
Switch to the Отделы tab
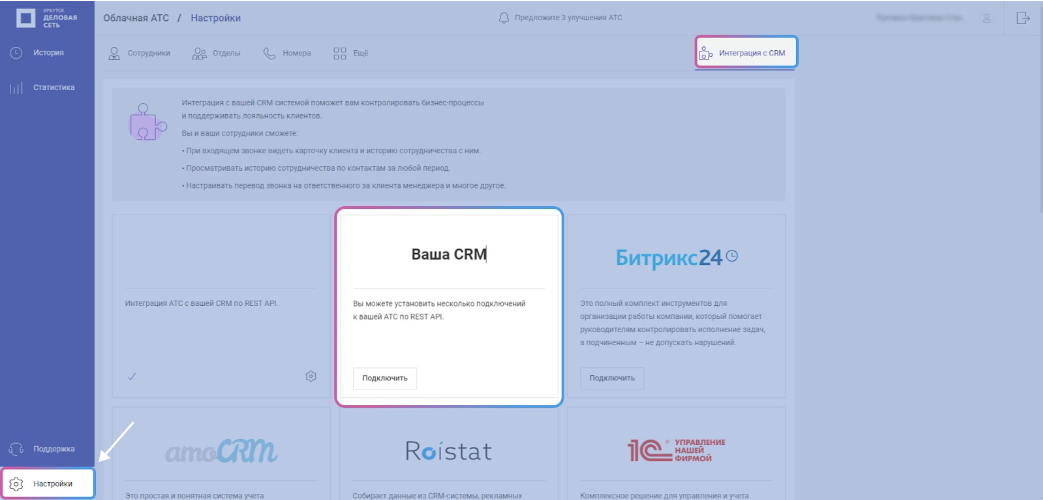(x=217, y=53)
